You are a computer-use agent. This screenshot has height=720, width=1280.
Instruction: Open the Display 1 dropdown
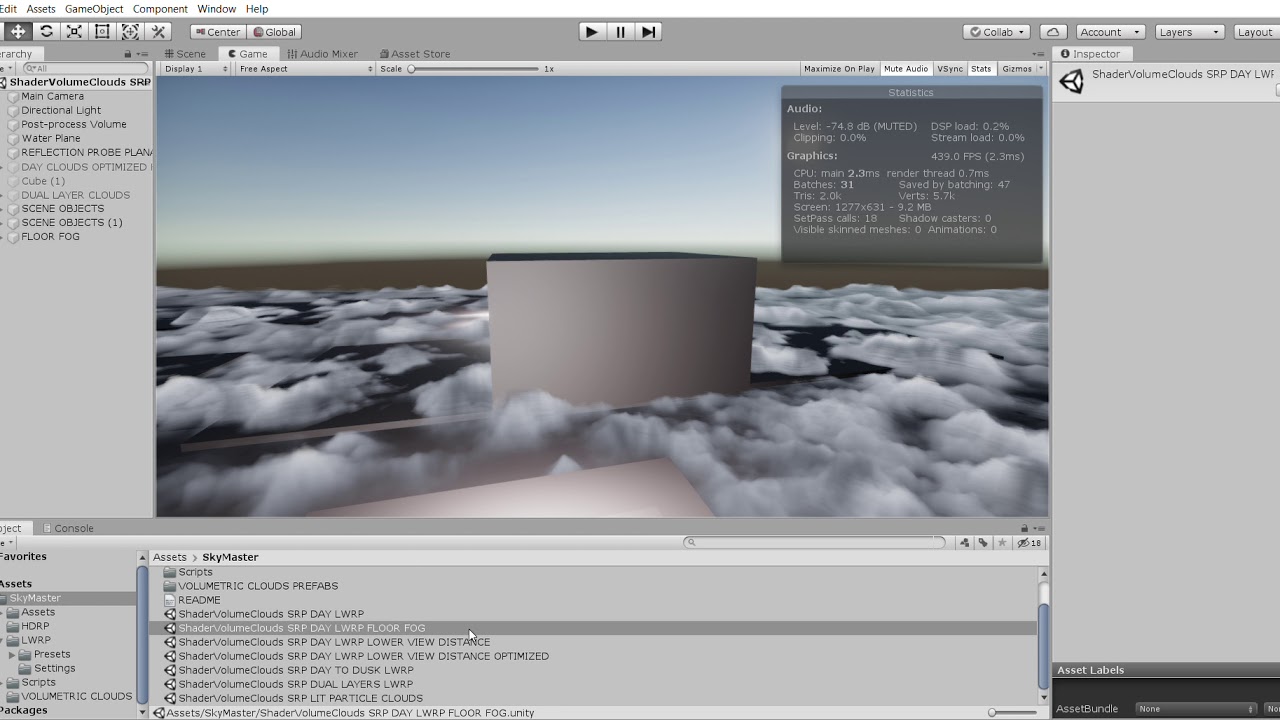[x=196, y=69]
